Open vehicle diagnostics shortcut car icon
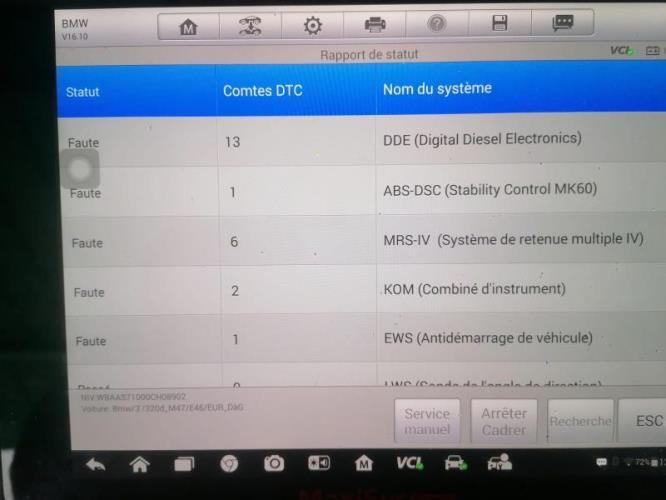This screenshot has height=500, width=666. pyautogui.click(x=455, y=463)
